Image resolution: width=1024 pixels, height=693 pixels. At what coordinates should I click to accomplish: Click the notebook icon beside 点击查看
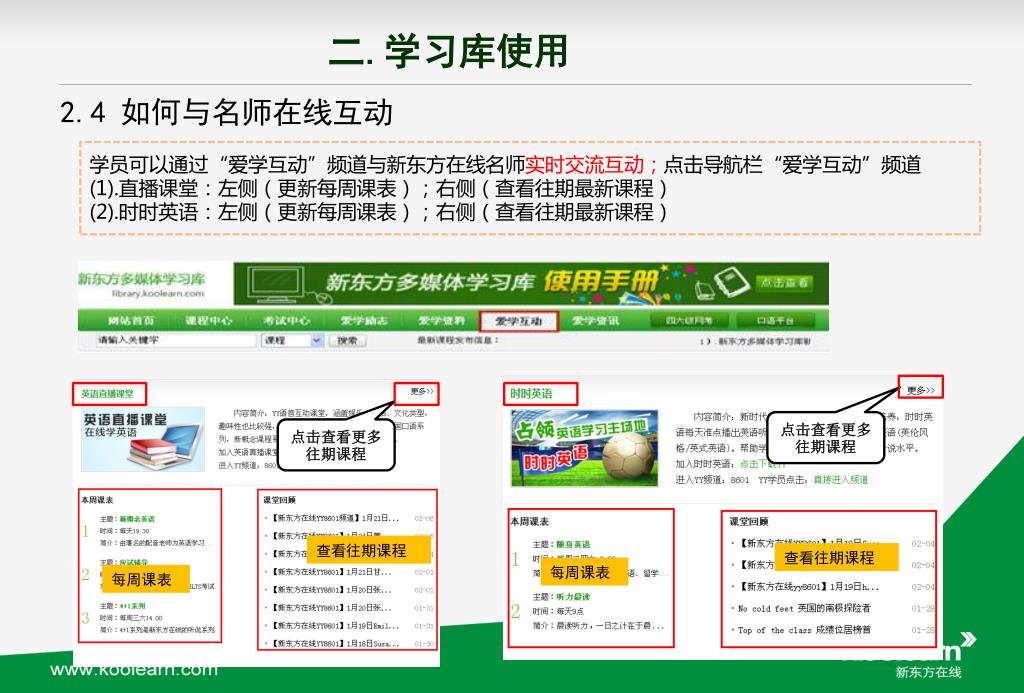733,283
